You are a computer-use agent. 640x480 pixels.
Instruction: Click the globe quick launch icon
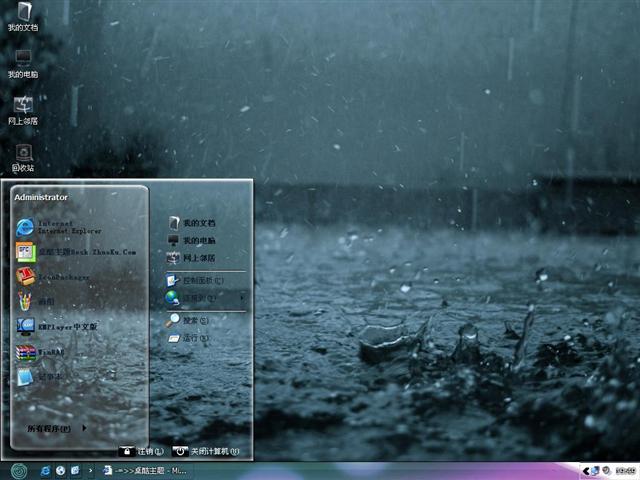point(60,471)
